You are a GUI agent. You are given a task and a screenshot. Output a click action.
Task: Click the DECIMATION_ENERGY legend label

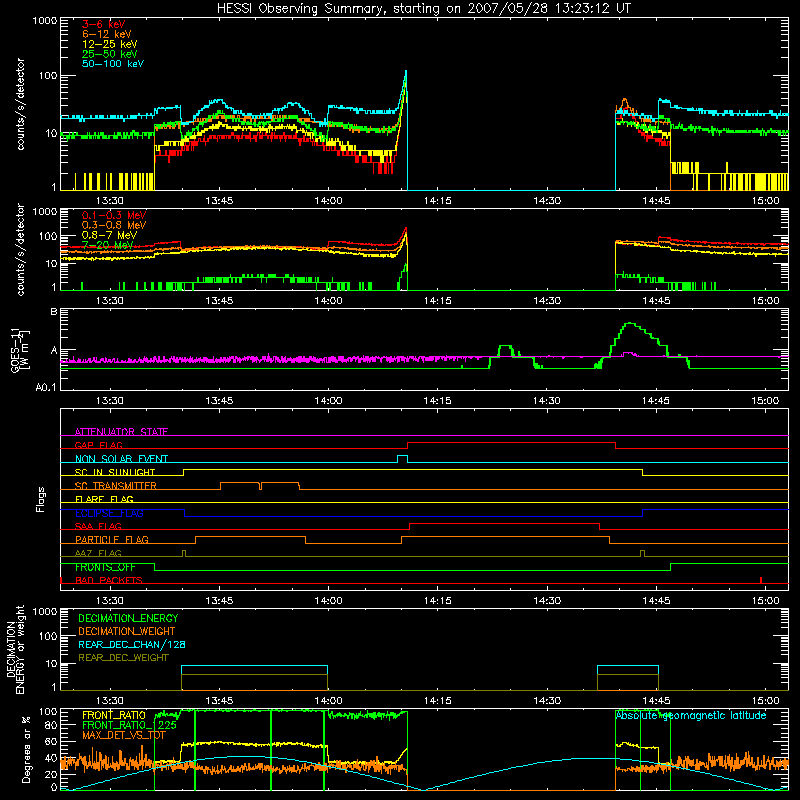point(128,618)
